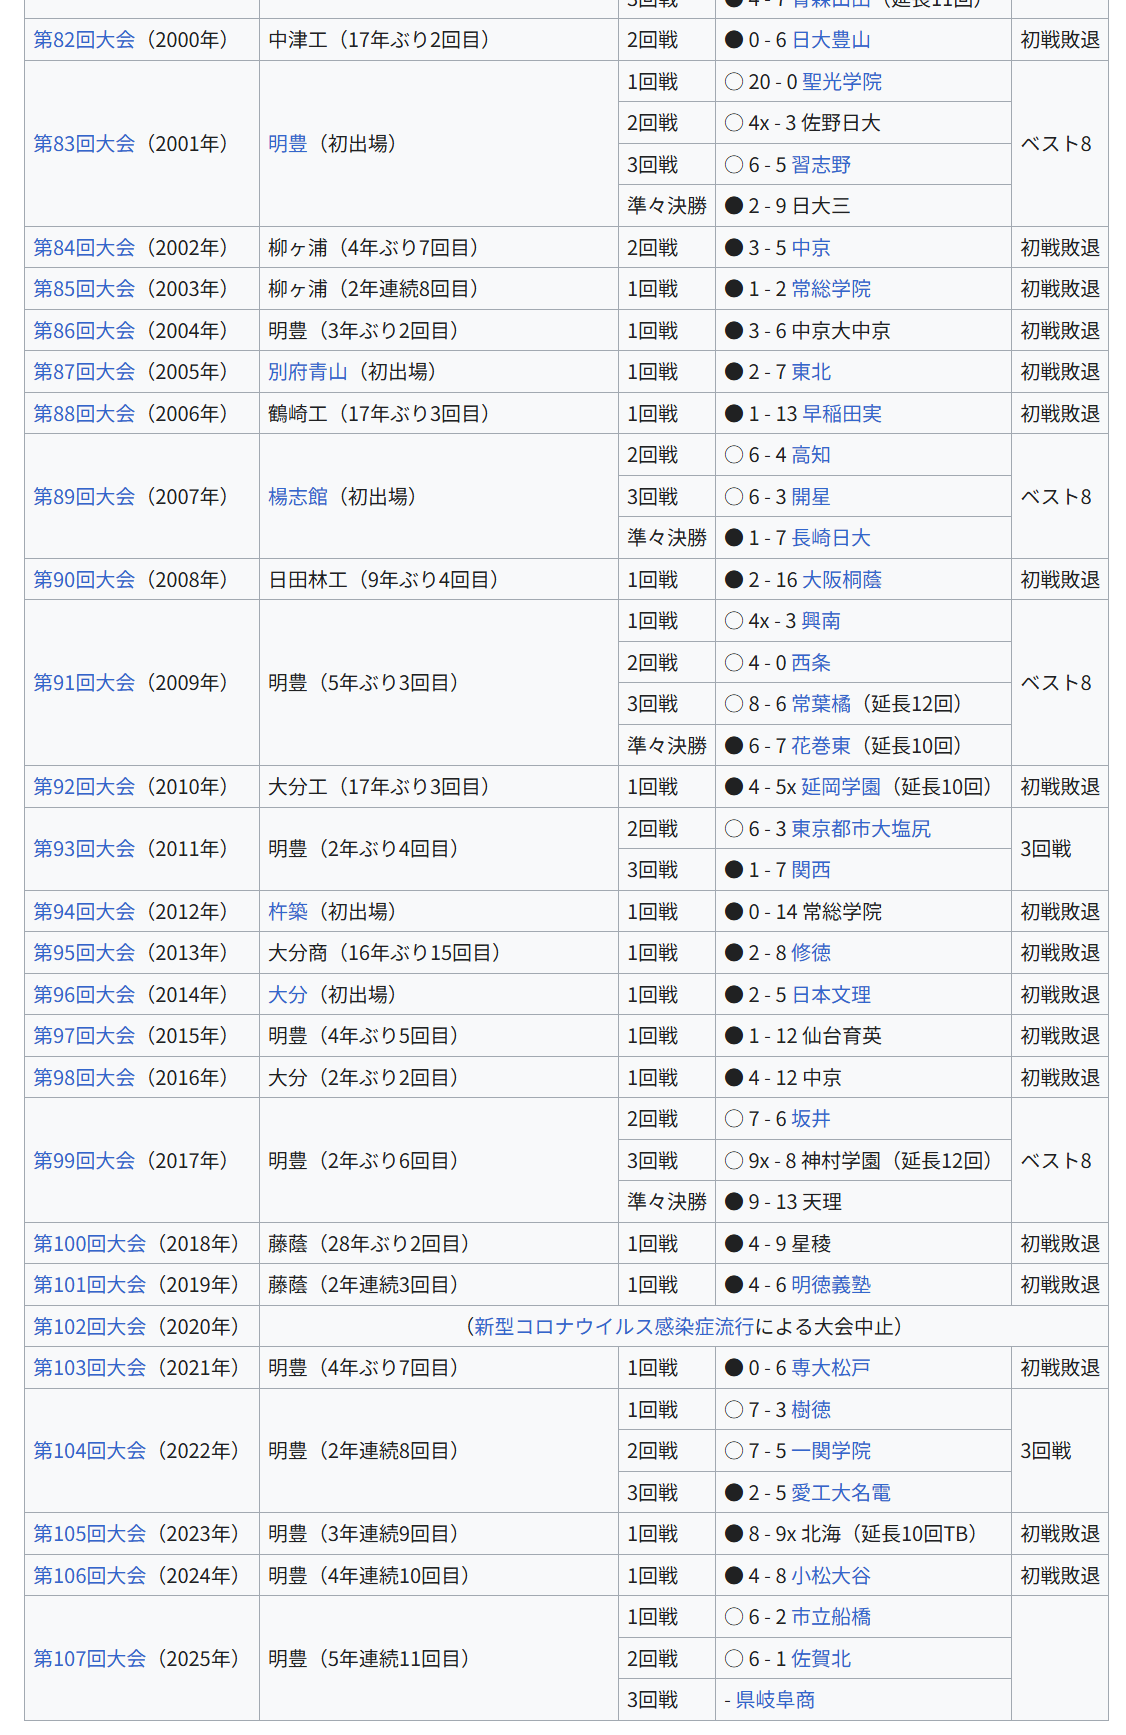
Task: Open the 第84回大会 link
Action: (x=84, y=248)
